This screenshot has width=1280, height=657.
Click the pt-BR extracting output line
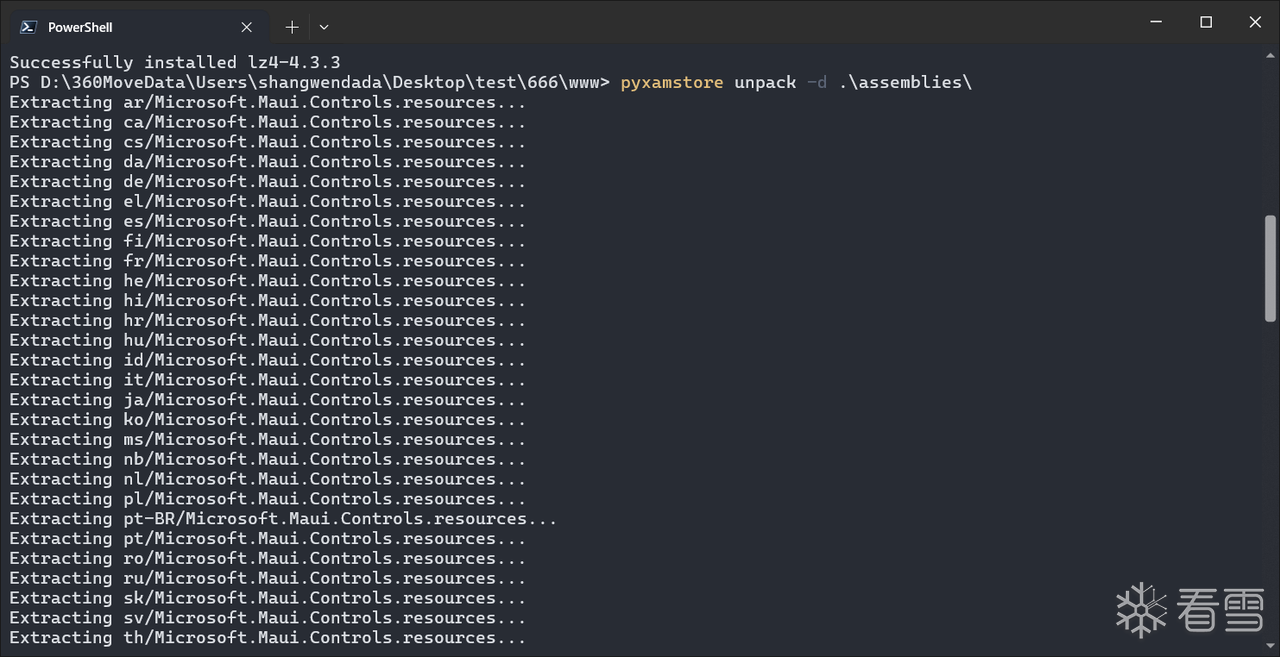[x=283, y=518]
